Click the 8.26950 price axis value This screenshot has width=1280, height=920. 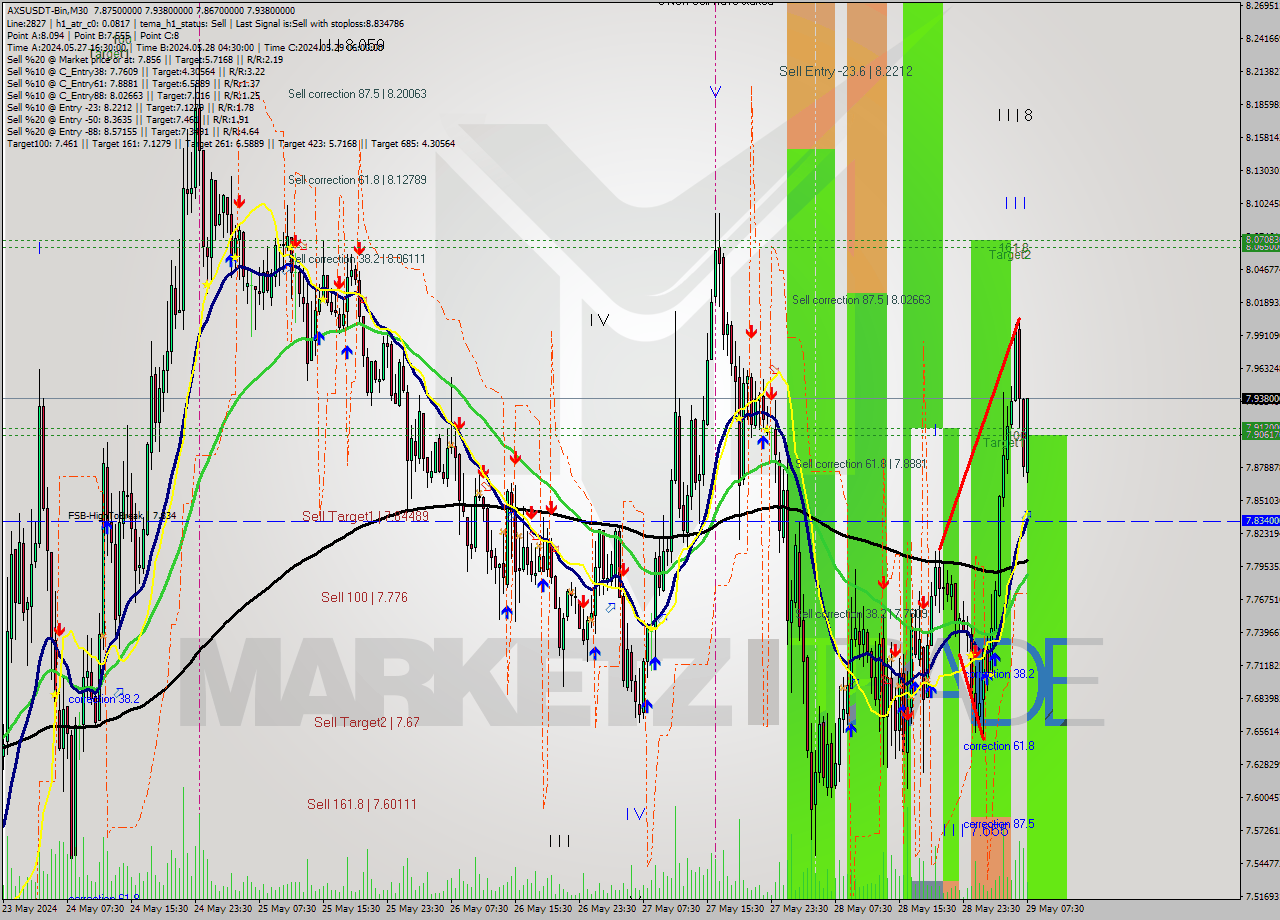point(1262,6)
